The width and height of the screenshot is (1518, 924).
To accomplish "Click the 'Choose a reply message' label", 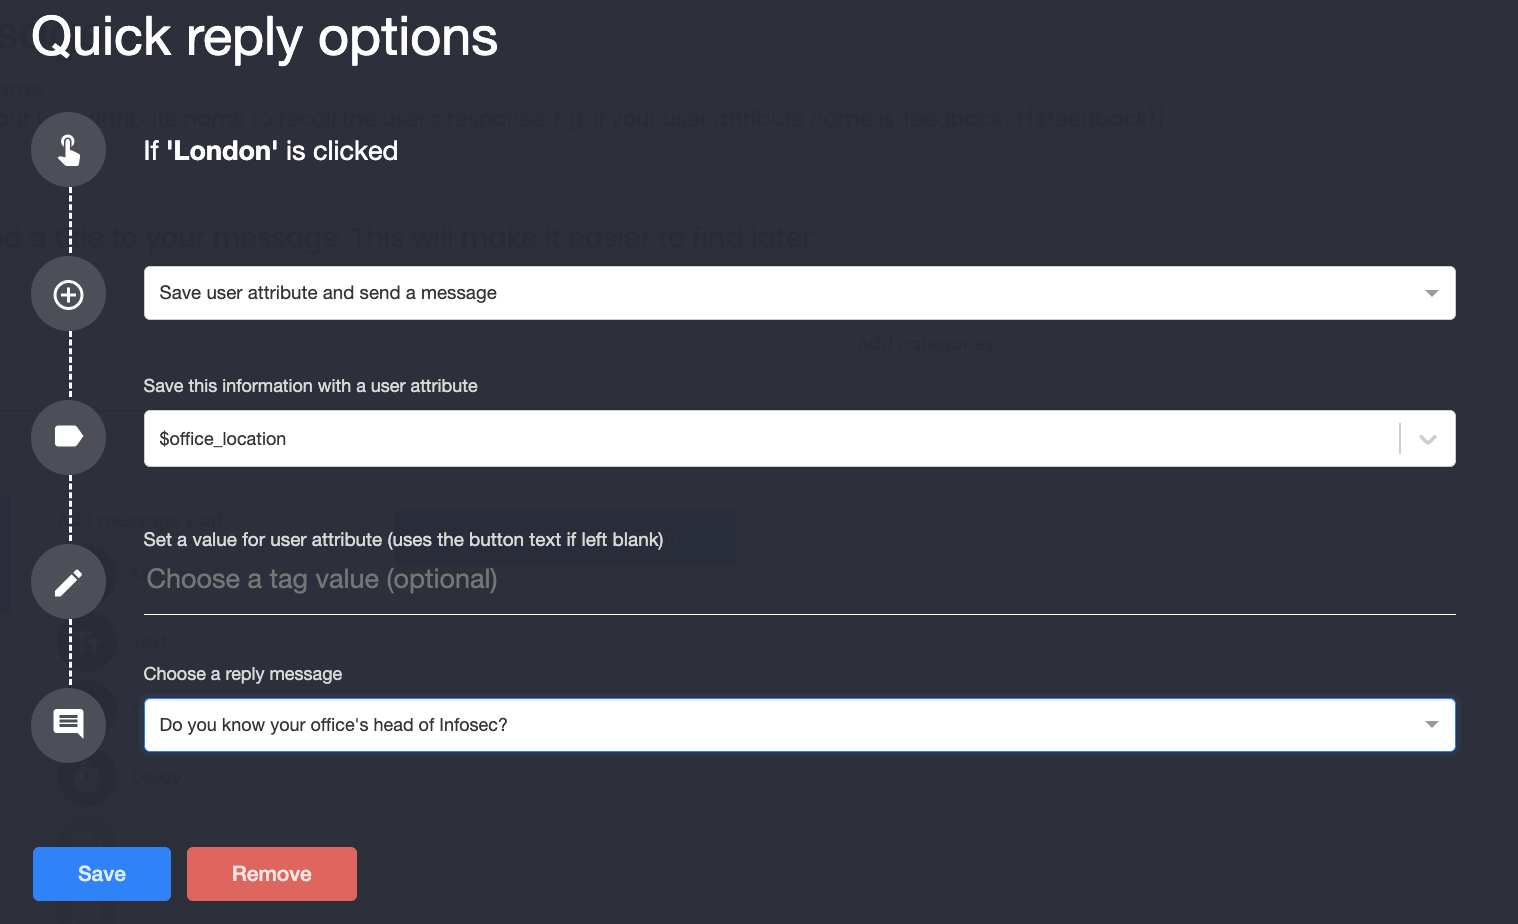I will coord(243,674).
